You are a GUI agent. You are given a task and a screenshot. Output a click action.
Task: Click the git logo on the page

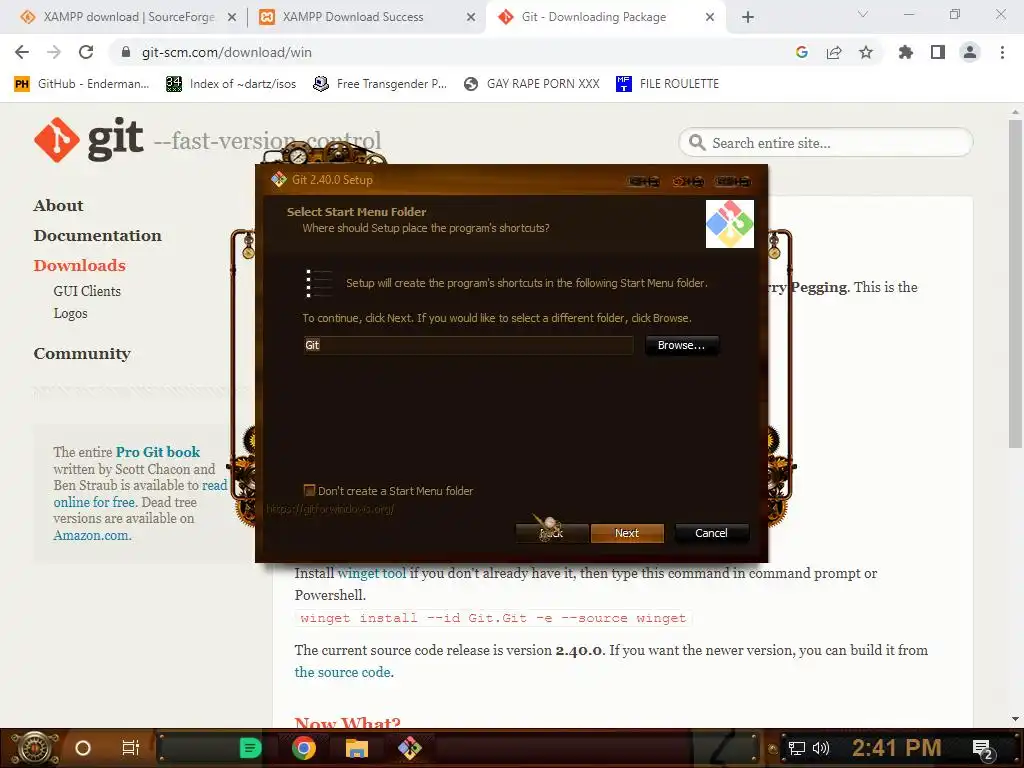click(88, 139)
